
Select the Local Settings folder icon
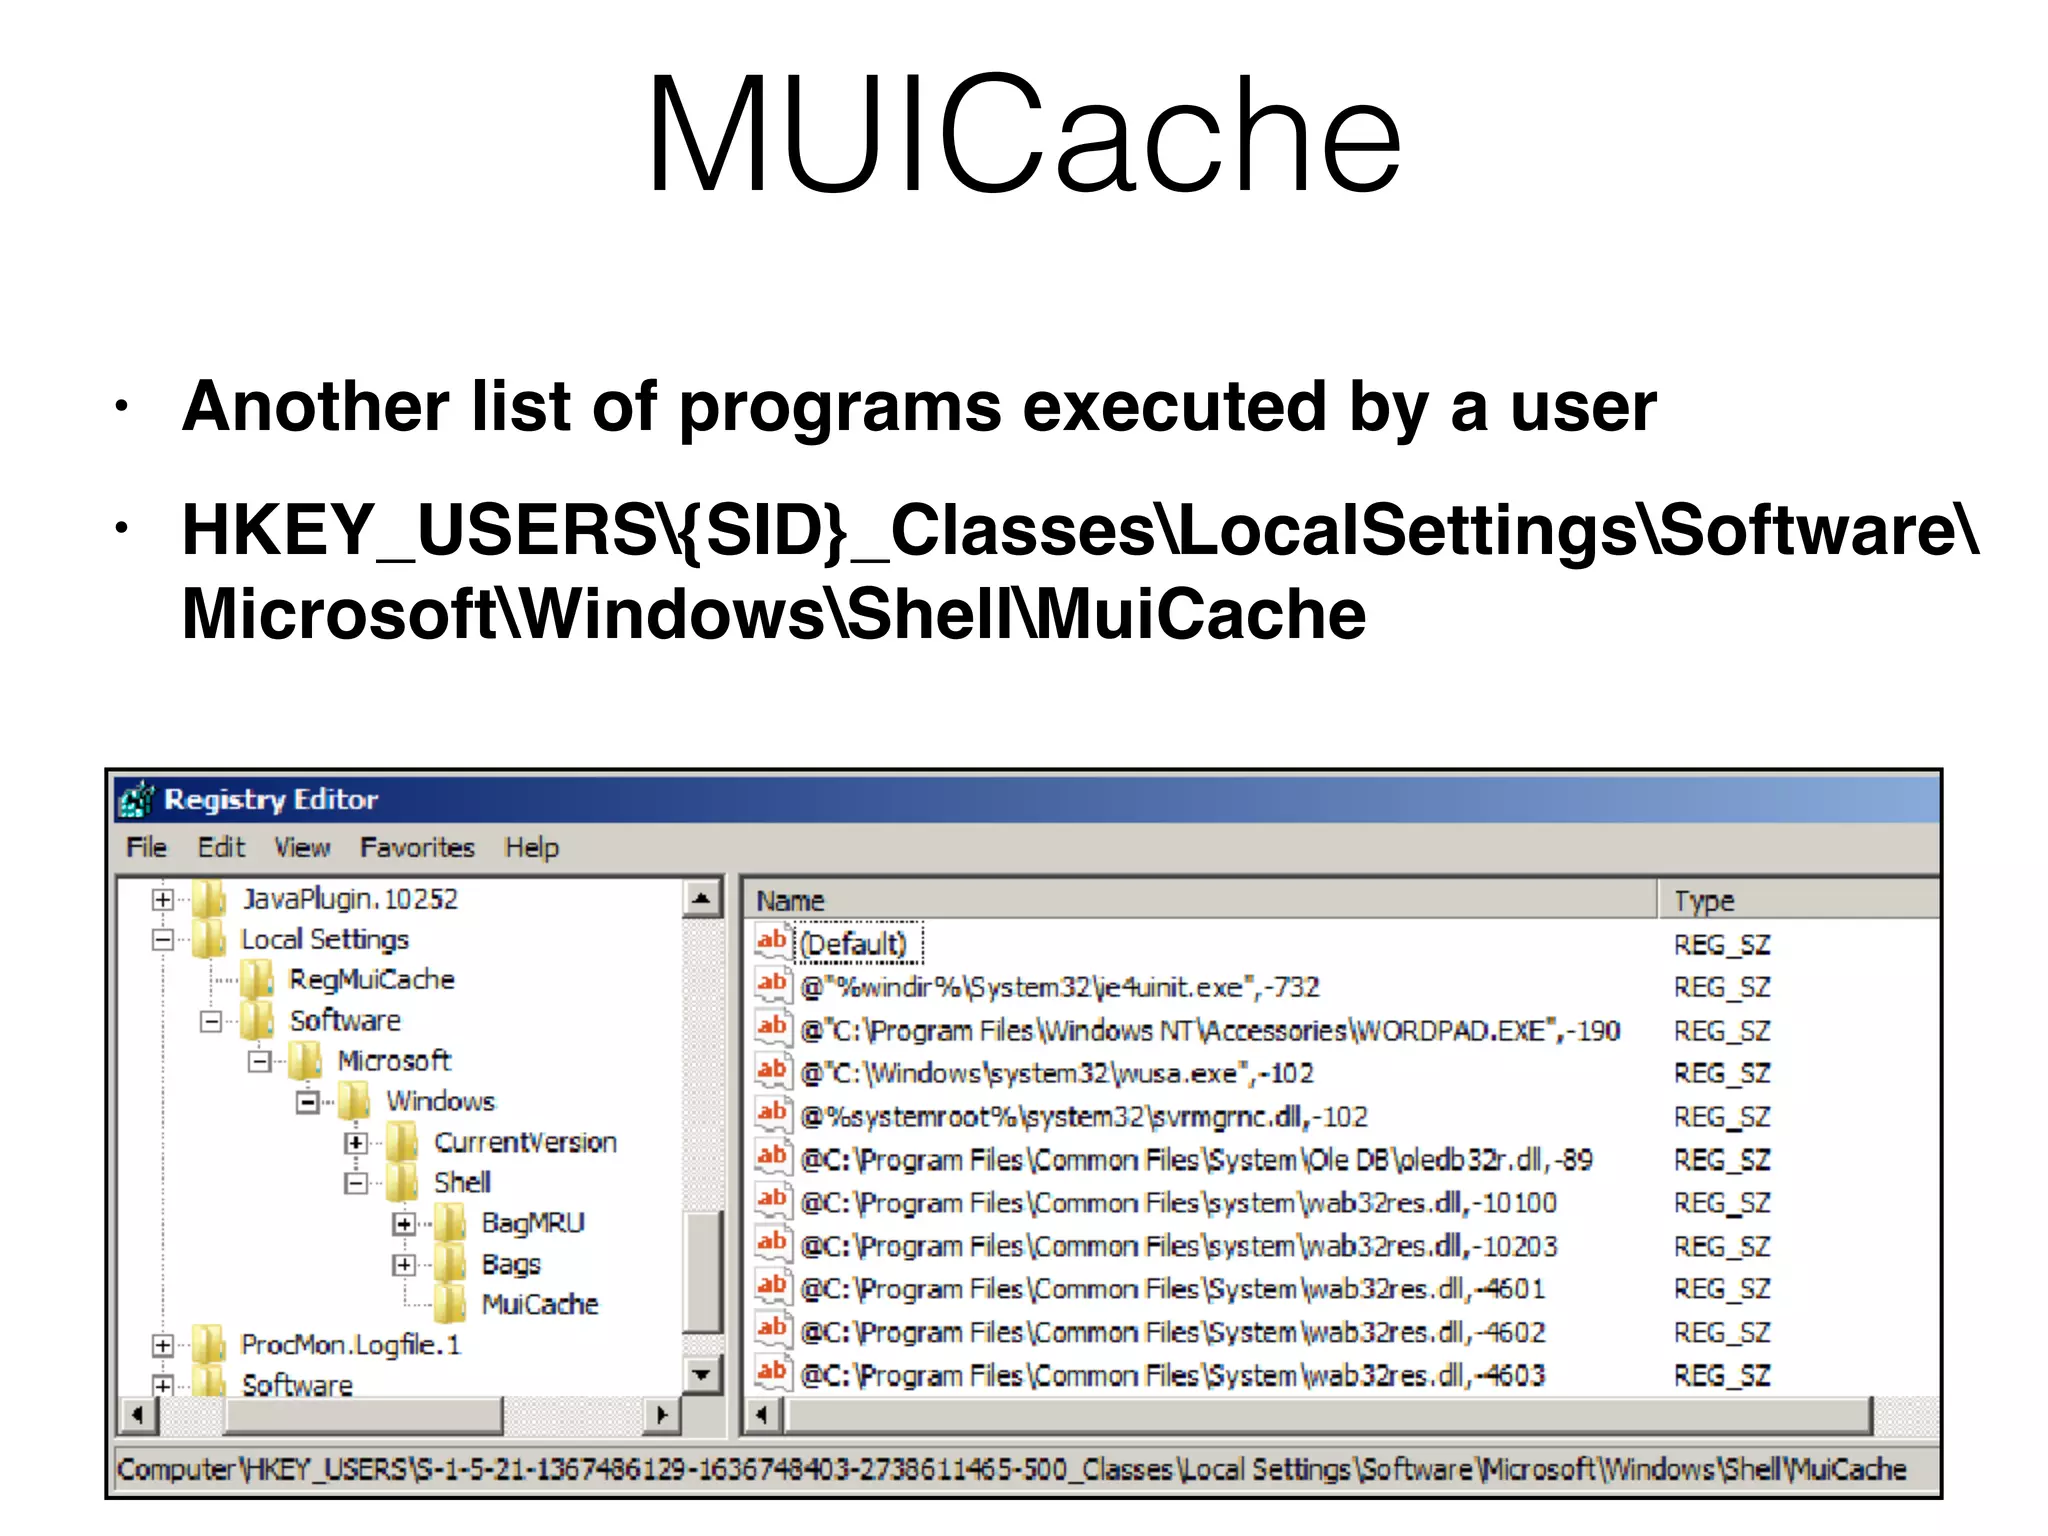(x=209, y=940)
